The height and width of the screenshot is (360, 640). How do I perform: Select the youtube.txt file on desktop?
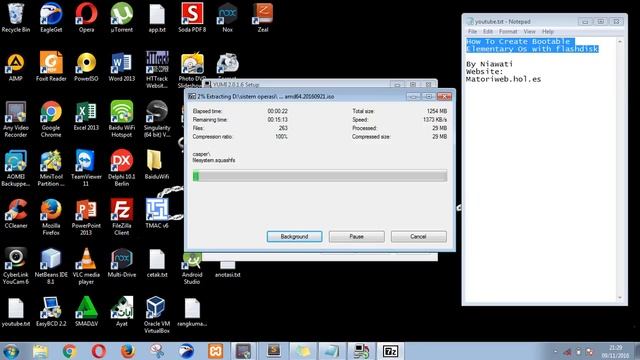pos(16,312)
